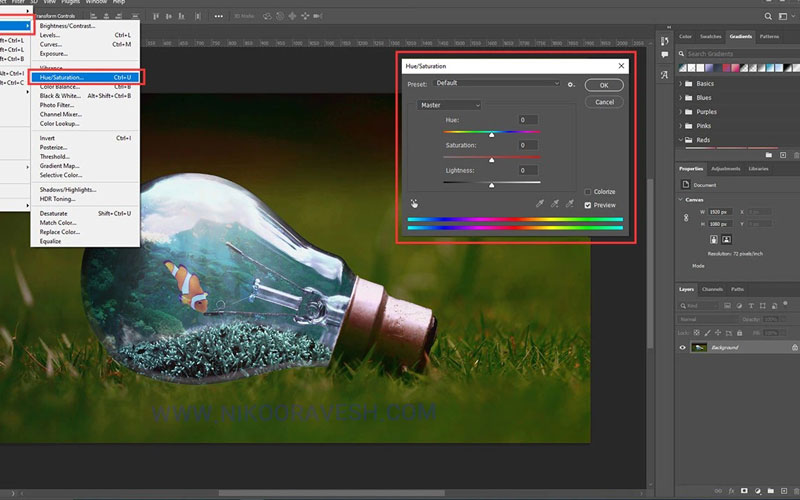This screenshot has width=800, height=500.
Task: Open the workspace switcher icon
Action: (x=783, y=16)
